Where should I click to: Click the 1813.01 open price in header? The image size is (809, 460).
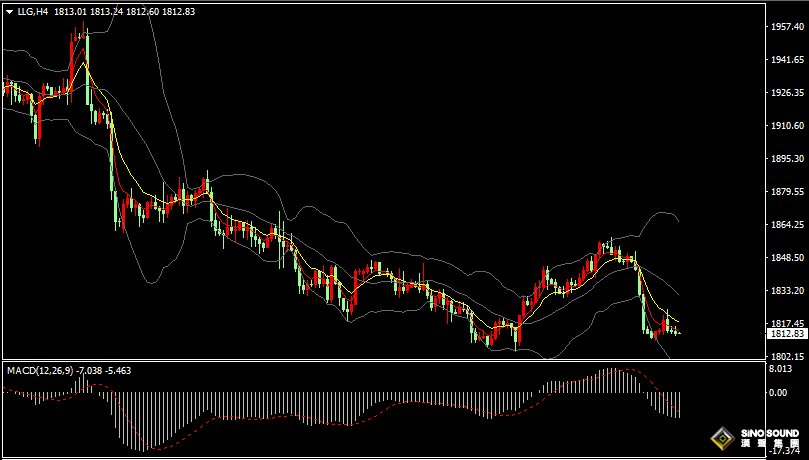(70, 11)
